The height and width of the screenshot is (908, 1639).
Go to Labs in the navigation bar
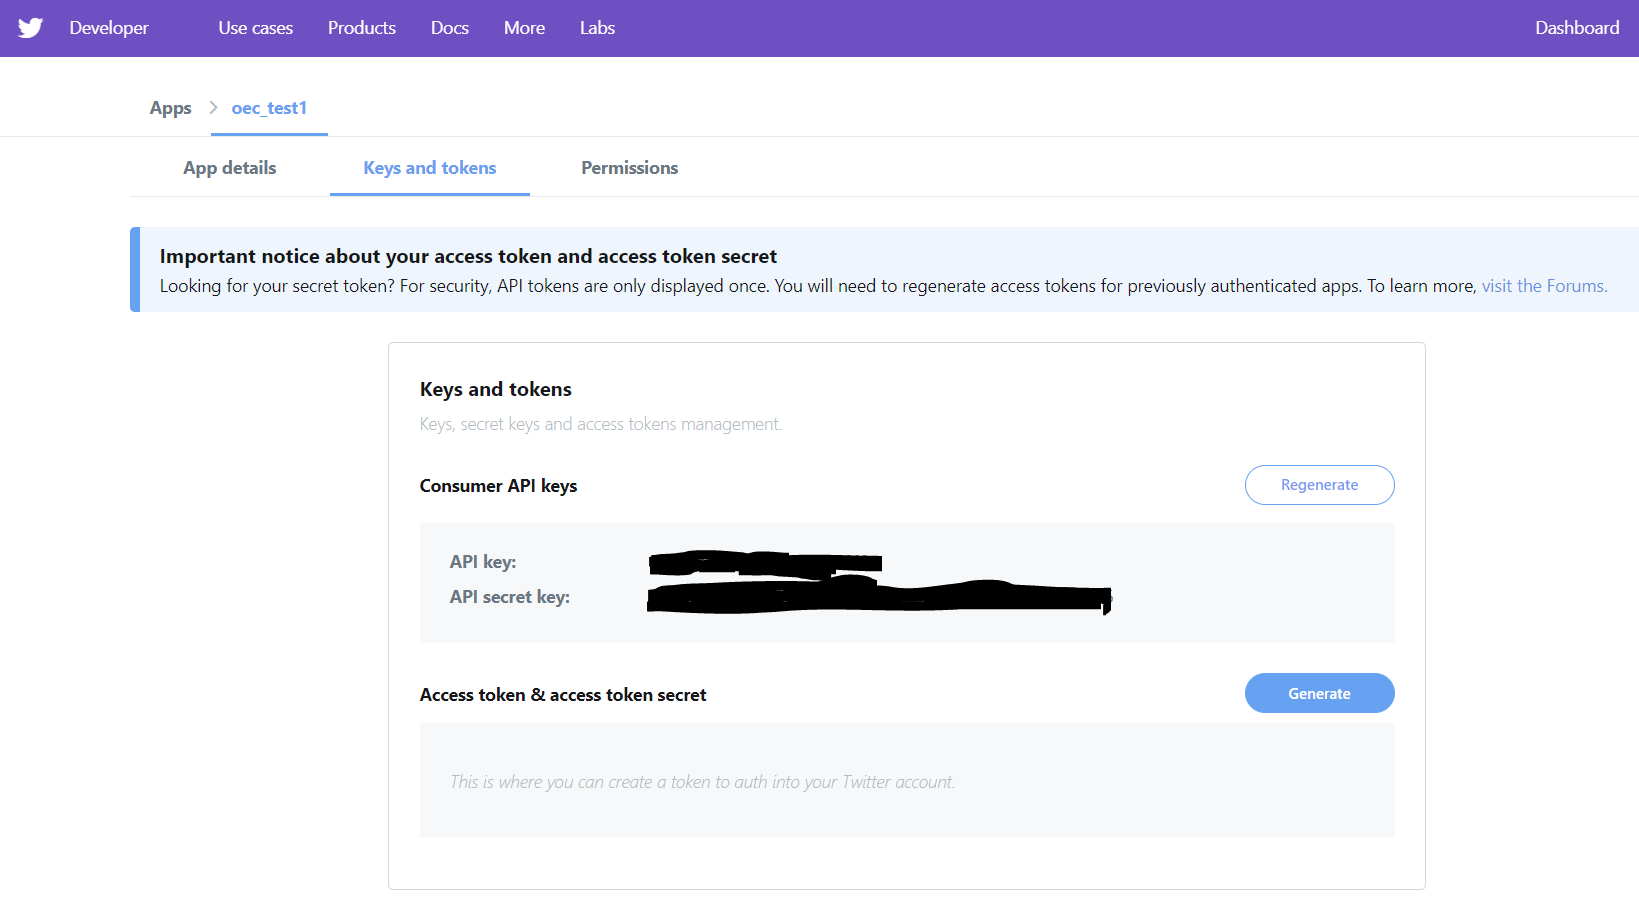point(597,28)
